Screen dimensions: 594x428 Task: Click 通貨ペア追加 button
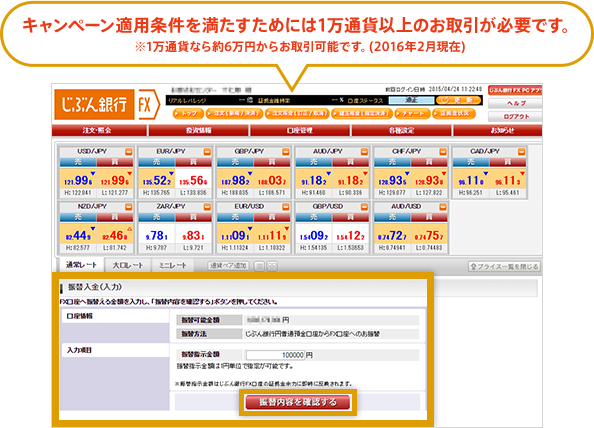tap(228, 266)
